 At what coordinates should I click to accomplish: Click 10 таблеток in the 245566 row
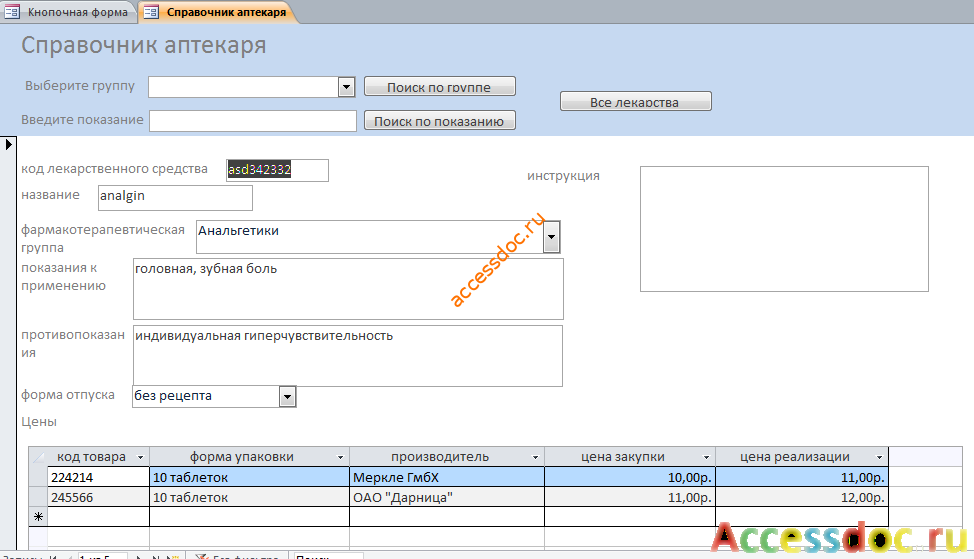(250, 497)
